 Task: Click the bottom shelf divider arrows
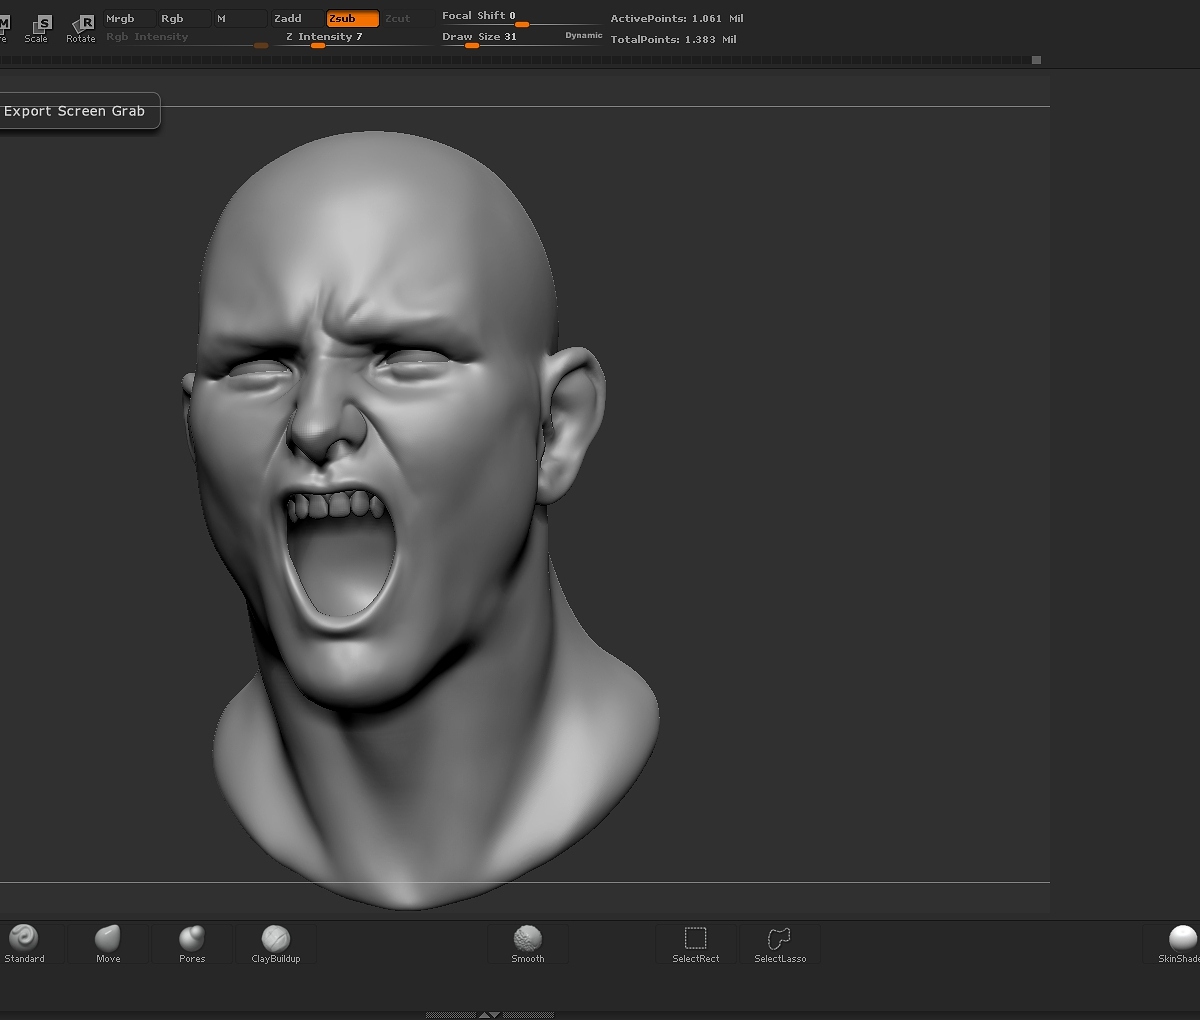click(489, 1014)
